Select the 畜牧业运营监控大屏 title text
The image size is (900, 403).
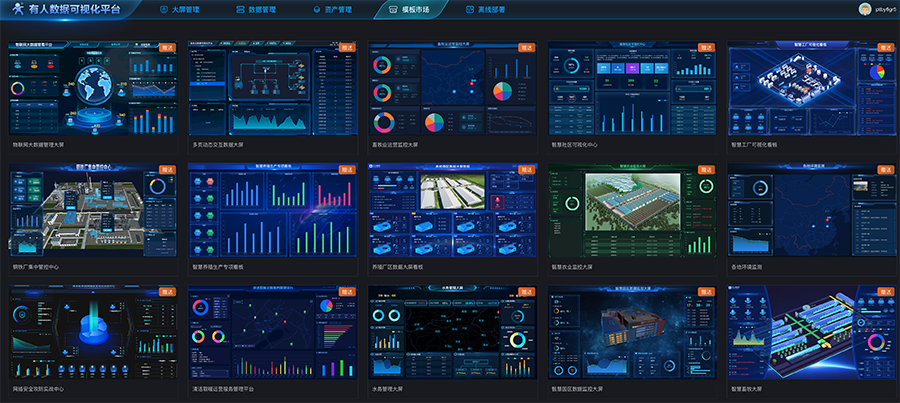point(395,145)
